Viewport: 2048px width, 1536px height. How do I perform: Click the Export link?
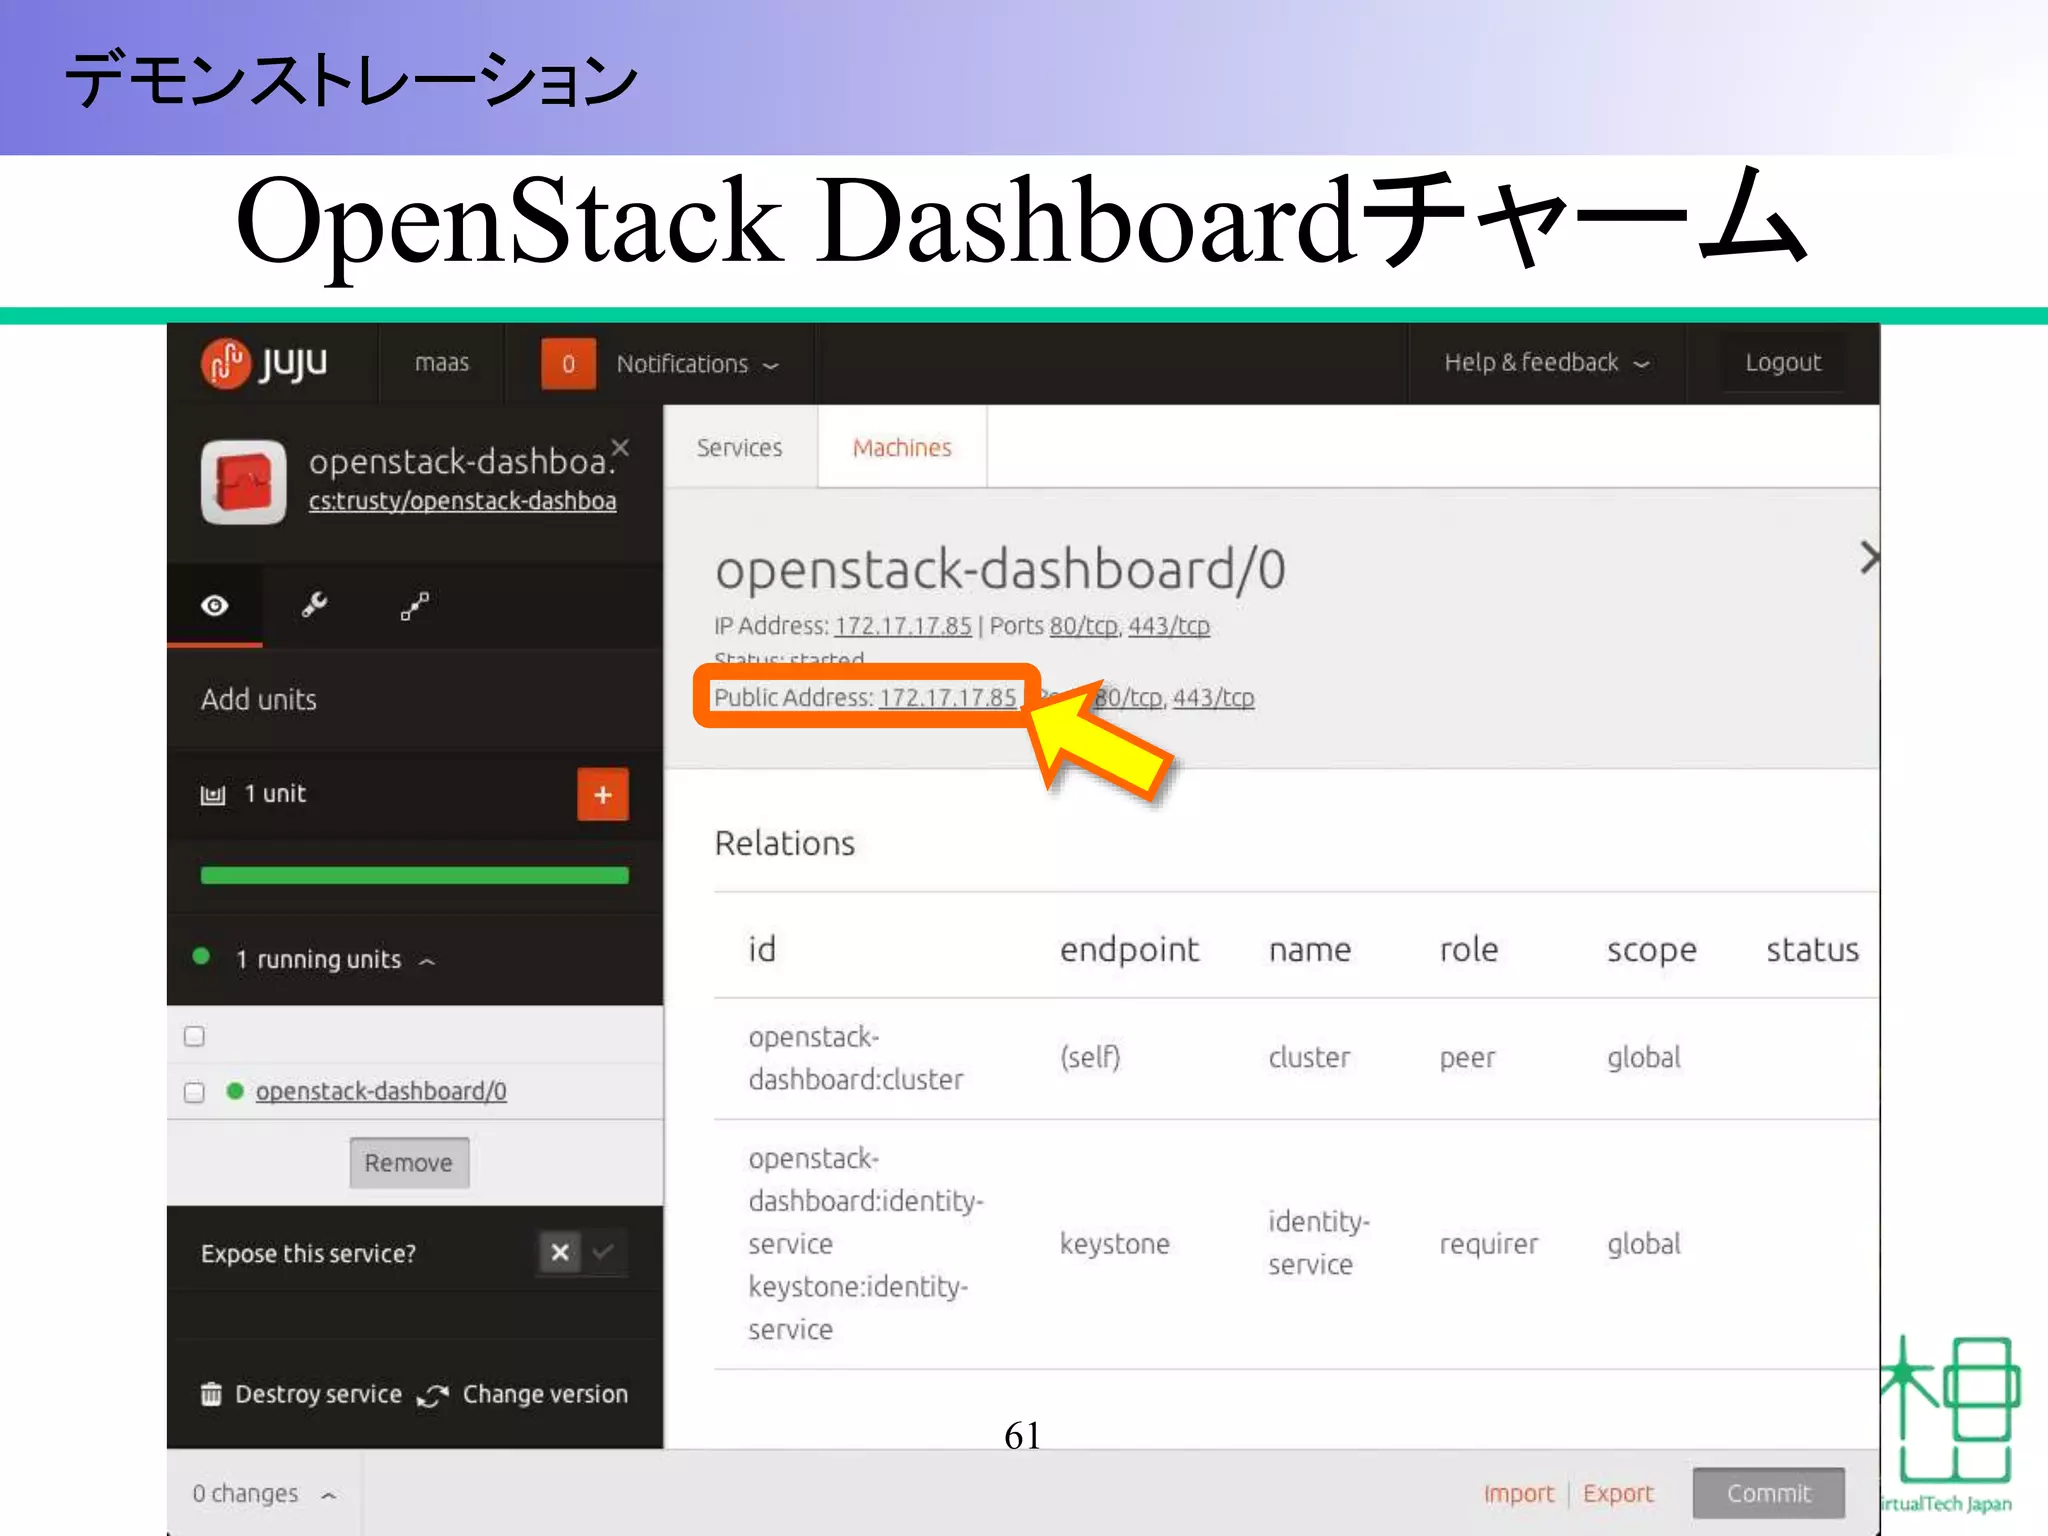pos(1618,1493)
